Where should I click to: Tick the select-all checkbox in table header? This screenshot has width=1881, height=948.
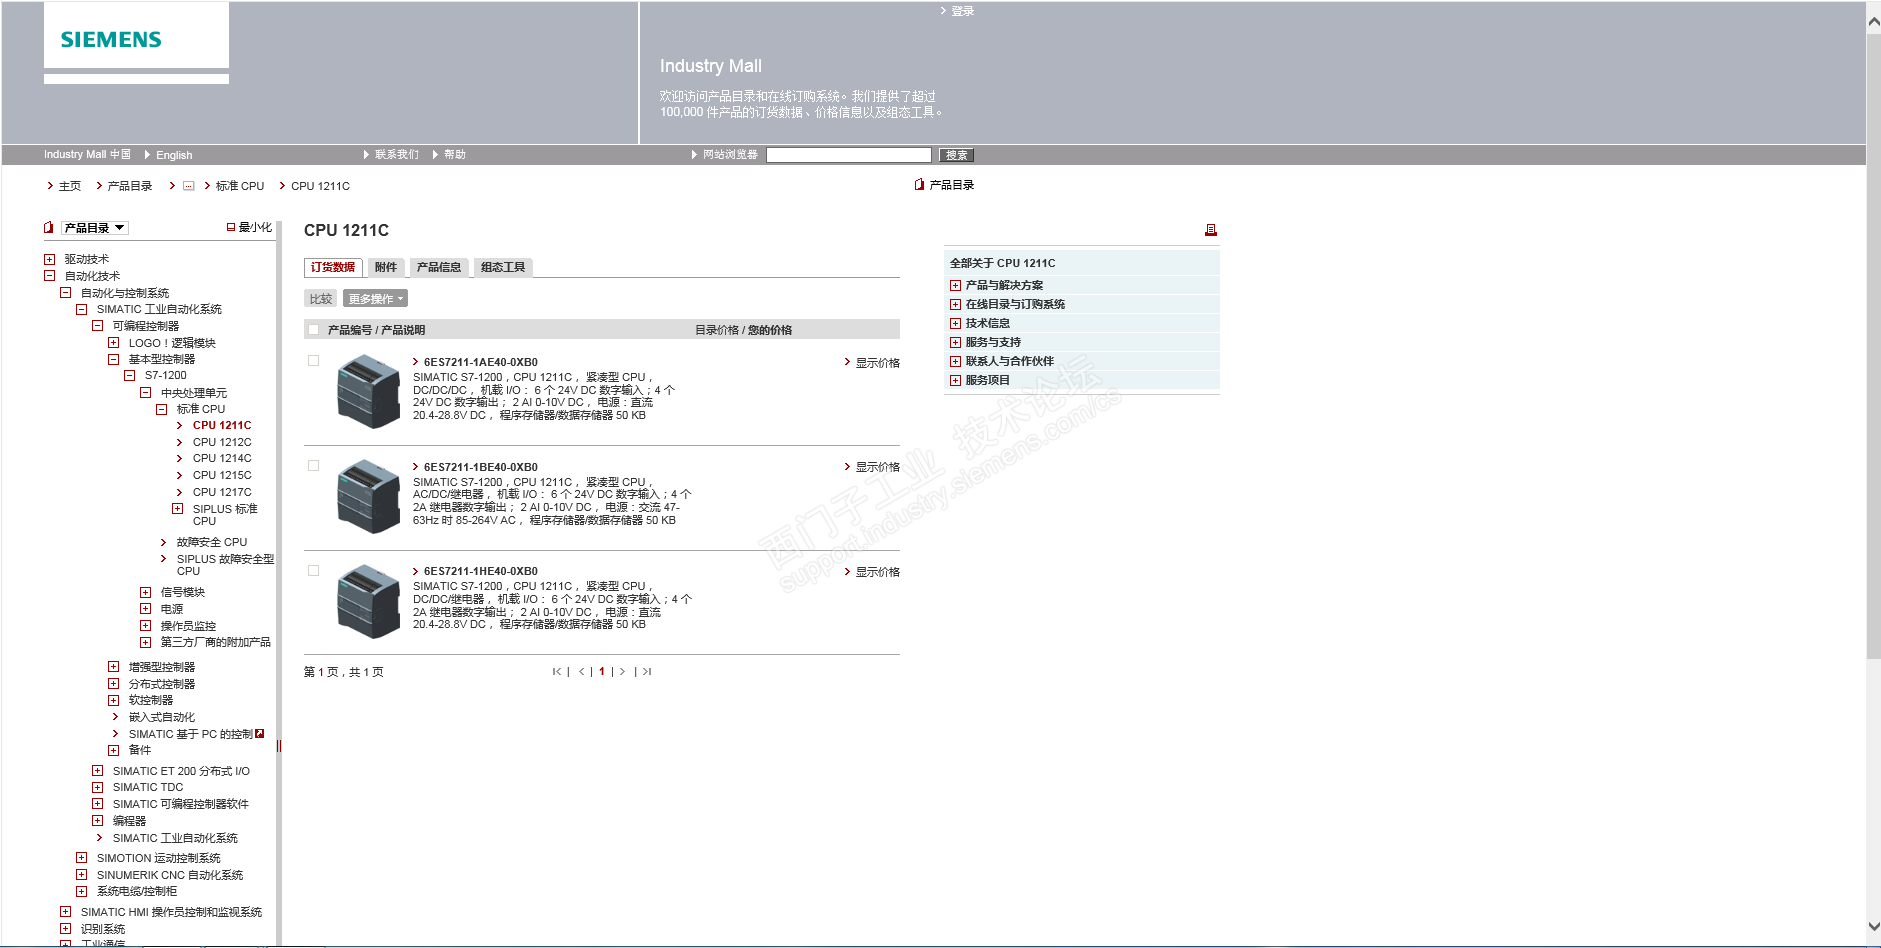click(314, 330)
